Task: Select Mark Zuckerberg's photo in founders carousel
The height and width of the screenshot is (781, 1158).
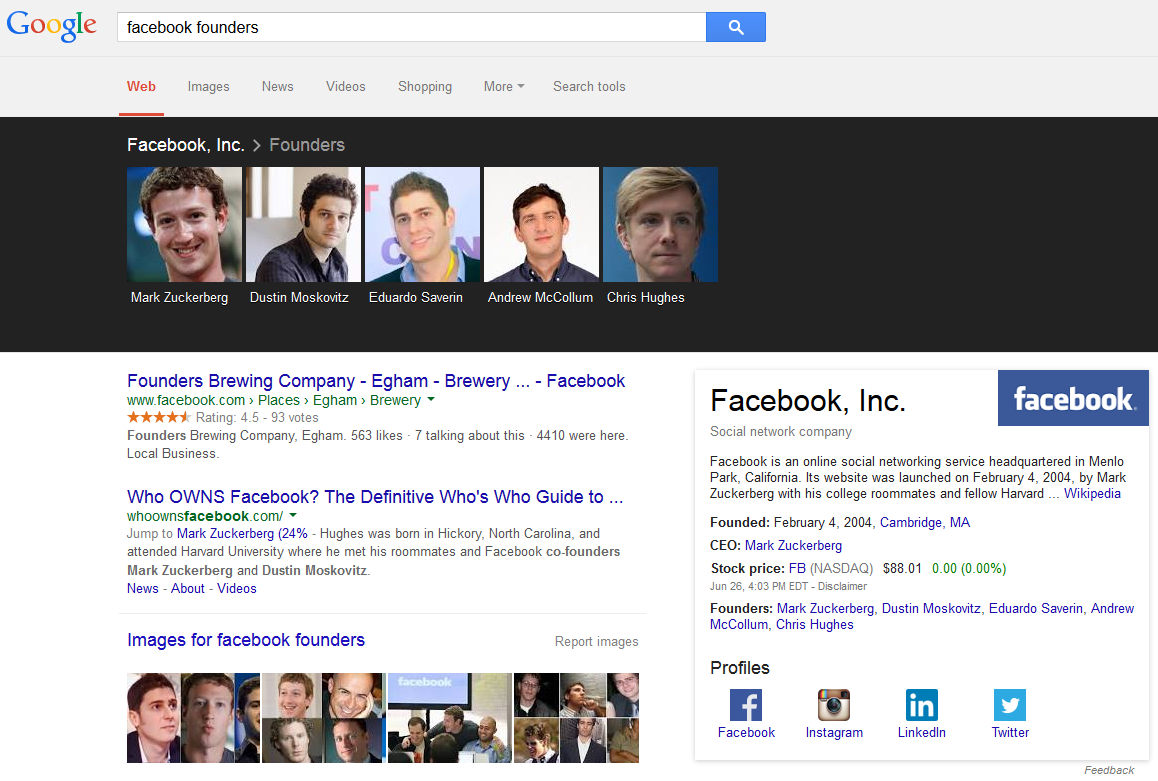Action: point(184,225)
